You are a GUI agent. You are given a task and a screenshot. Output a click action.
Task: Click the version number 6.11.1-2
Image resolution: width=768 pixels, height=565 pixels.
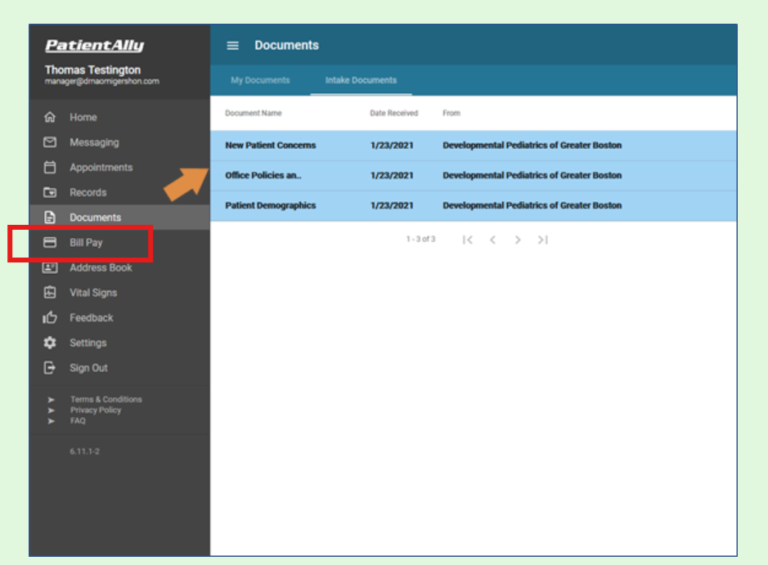tap(84, 451)
